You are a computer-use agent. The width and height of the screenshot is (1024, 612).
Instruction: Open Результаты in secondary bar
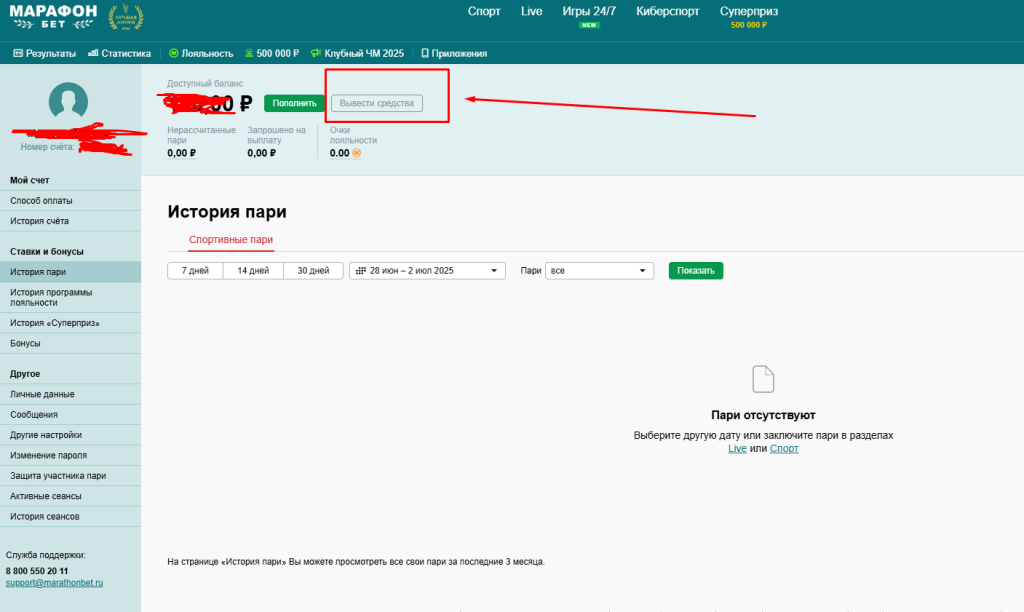(x=44, y=54)
